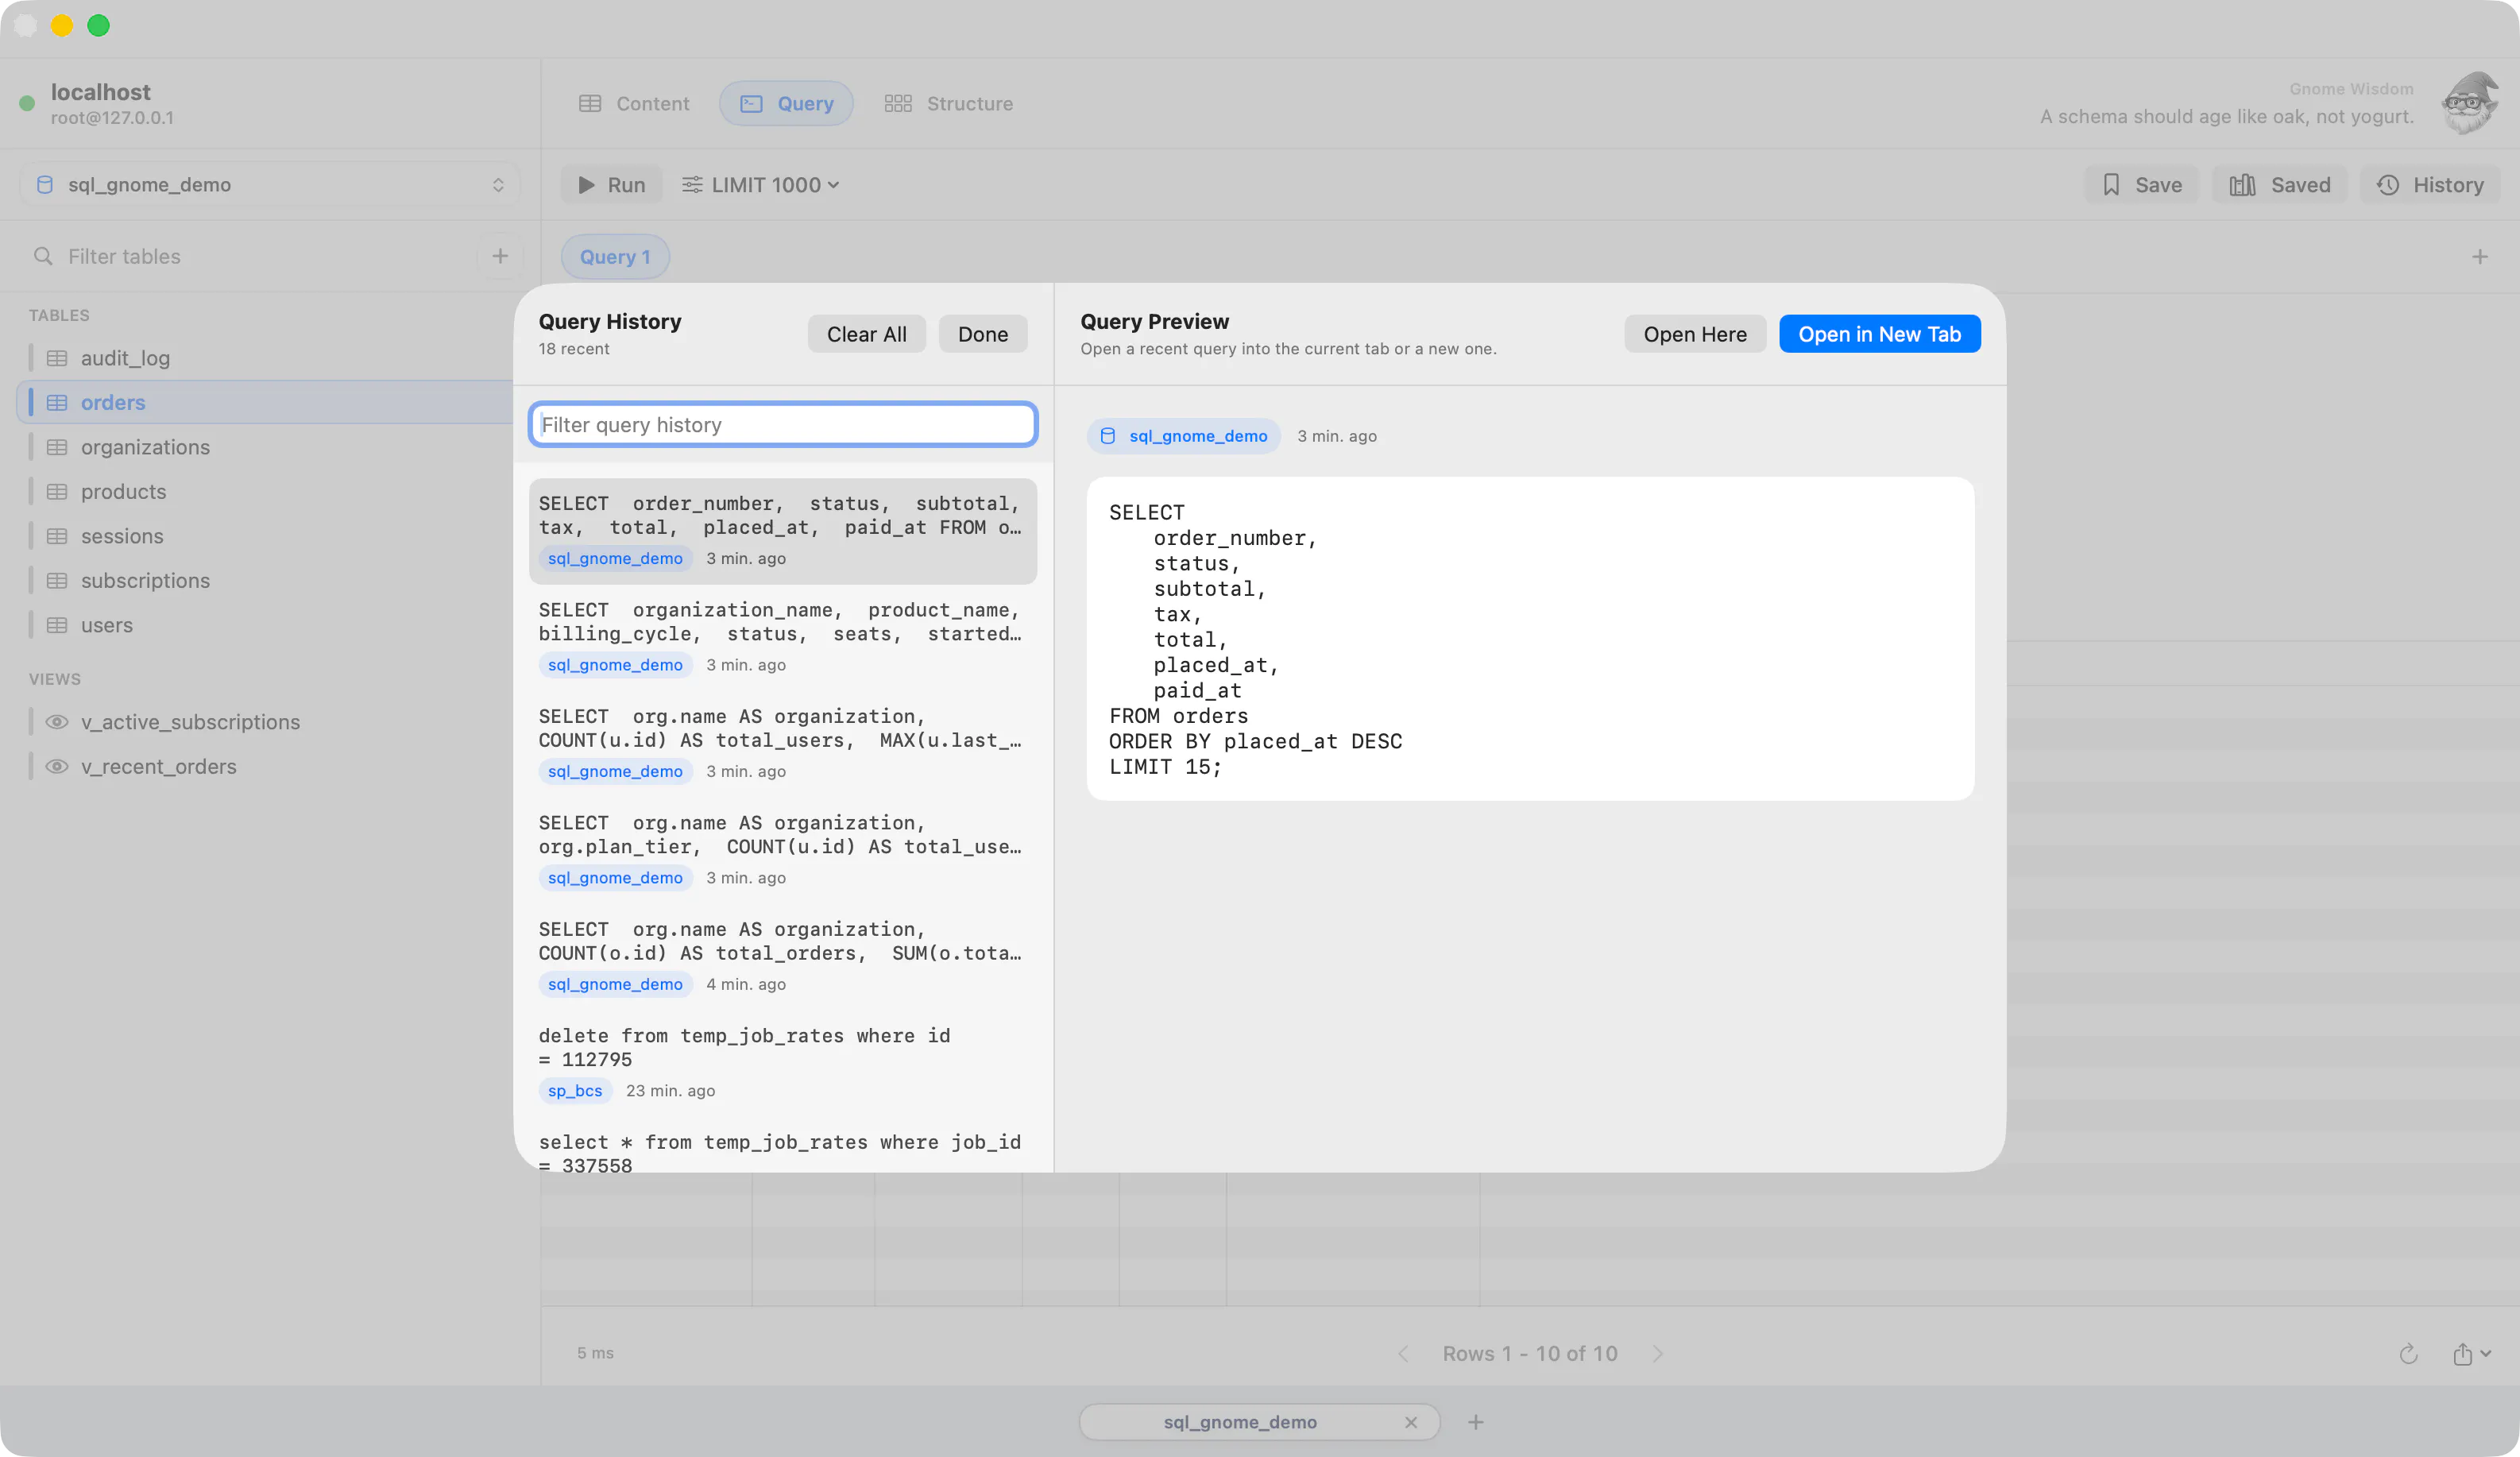Open the Saved queries library

[2280, 185]
